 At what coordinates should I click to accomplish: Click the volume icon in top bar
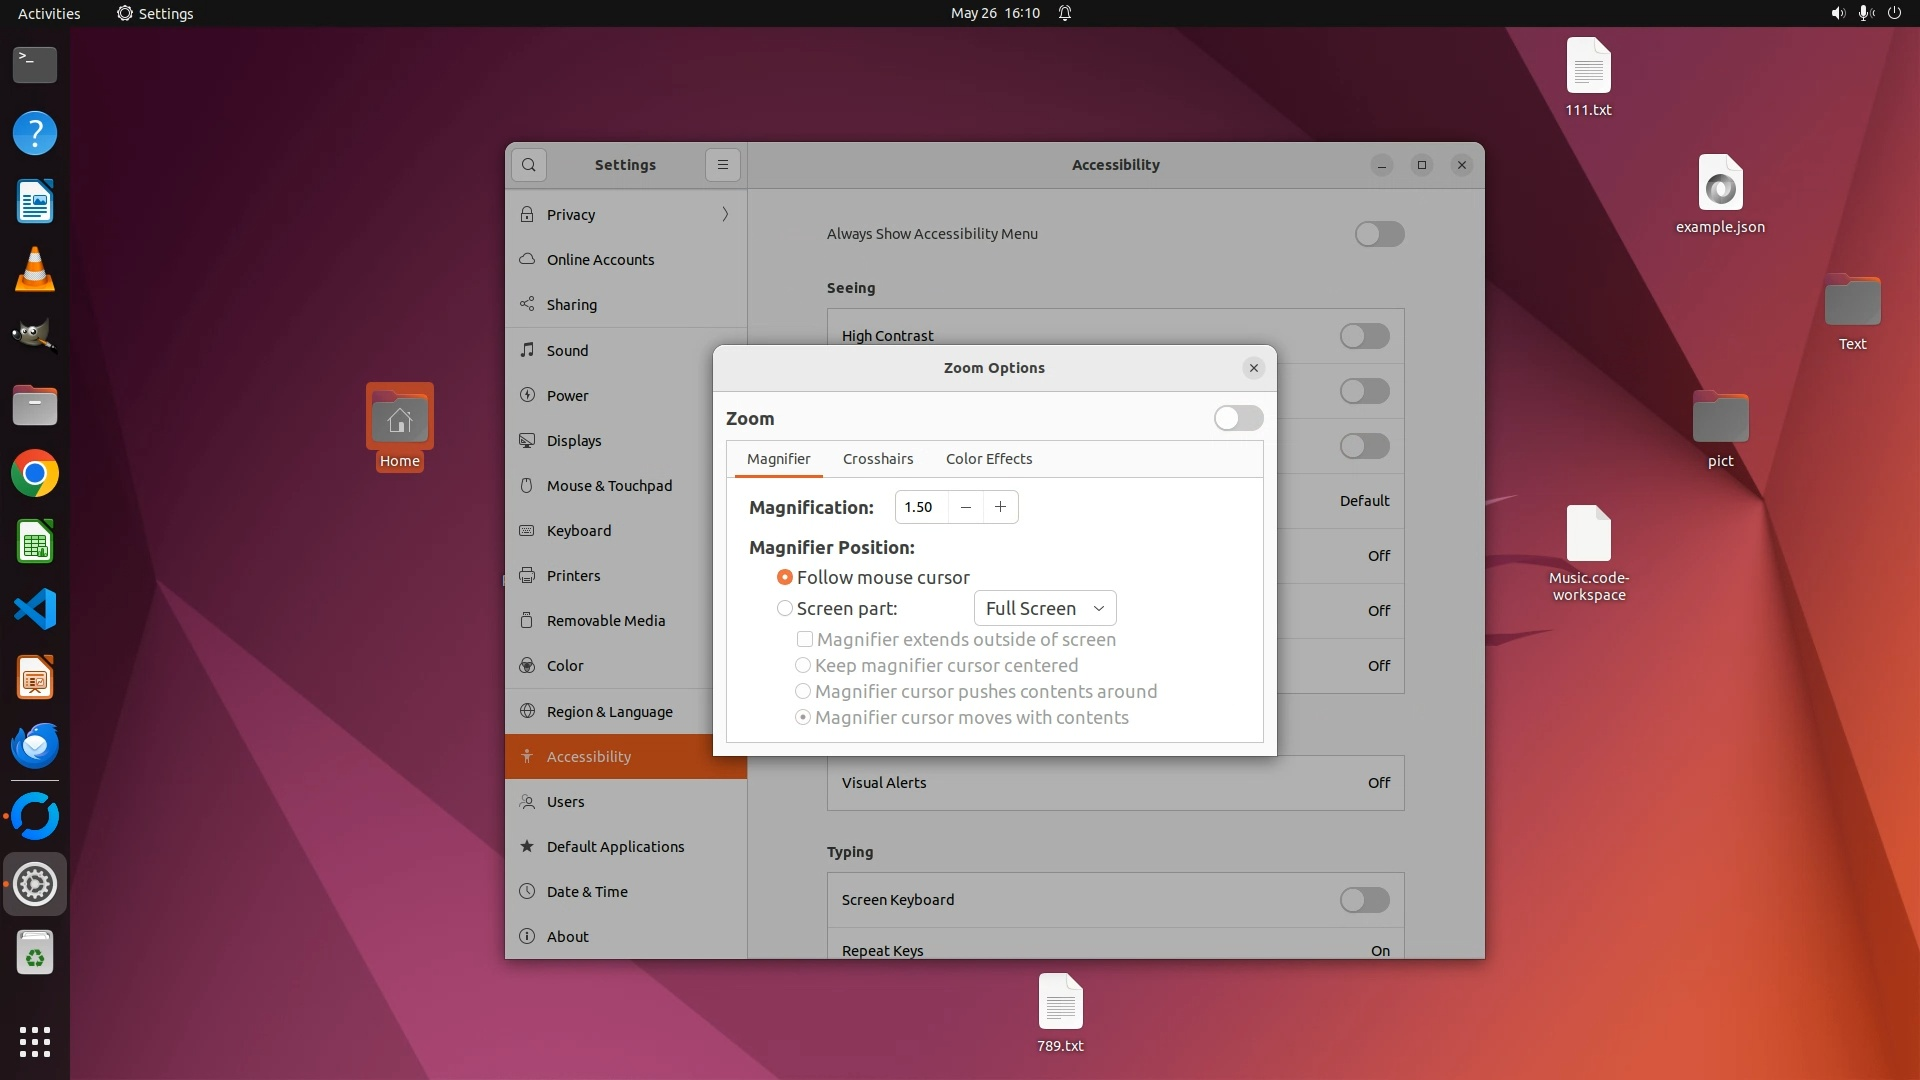click(x=1837, y=13)
